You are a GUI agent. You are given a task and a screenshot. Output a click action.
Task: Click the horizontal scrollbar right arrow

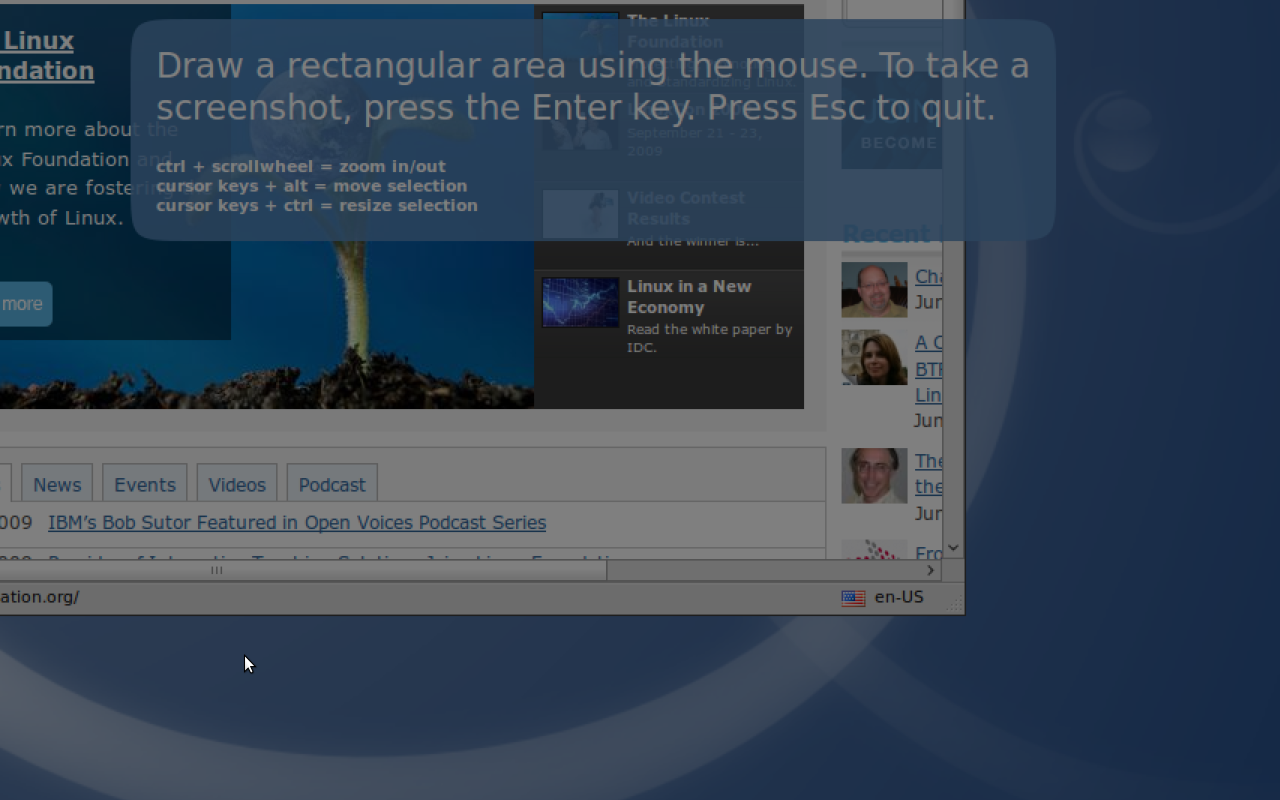coord(930,570)
